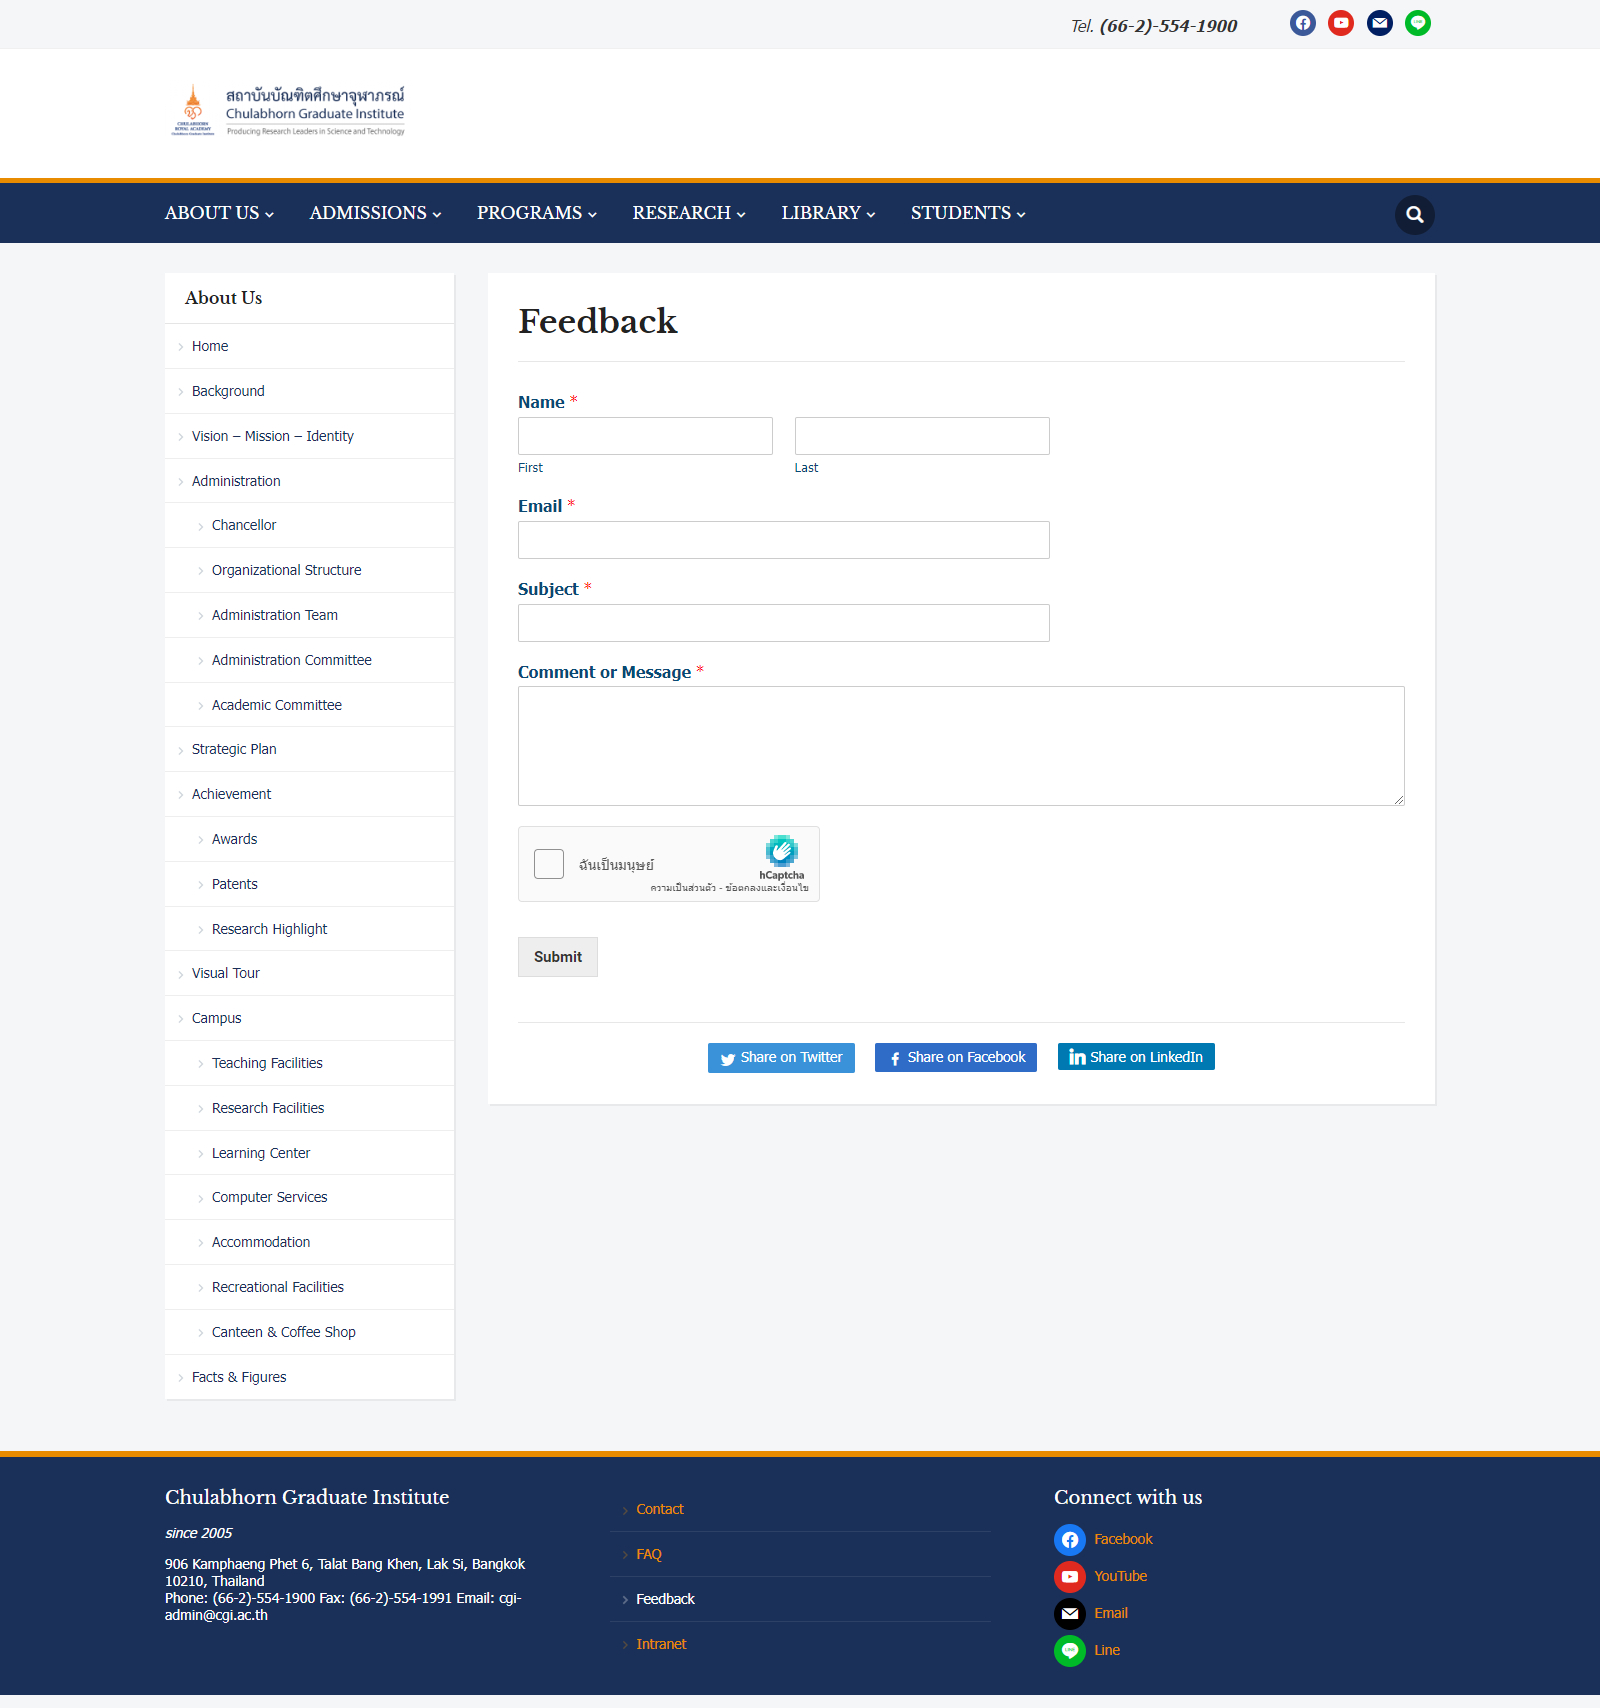Image resolution: width=1600 pixels, height=1708 pixels.
Task: Expand the ABOUT US dropdown menu
Action: (x=219, y=213)
